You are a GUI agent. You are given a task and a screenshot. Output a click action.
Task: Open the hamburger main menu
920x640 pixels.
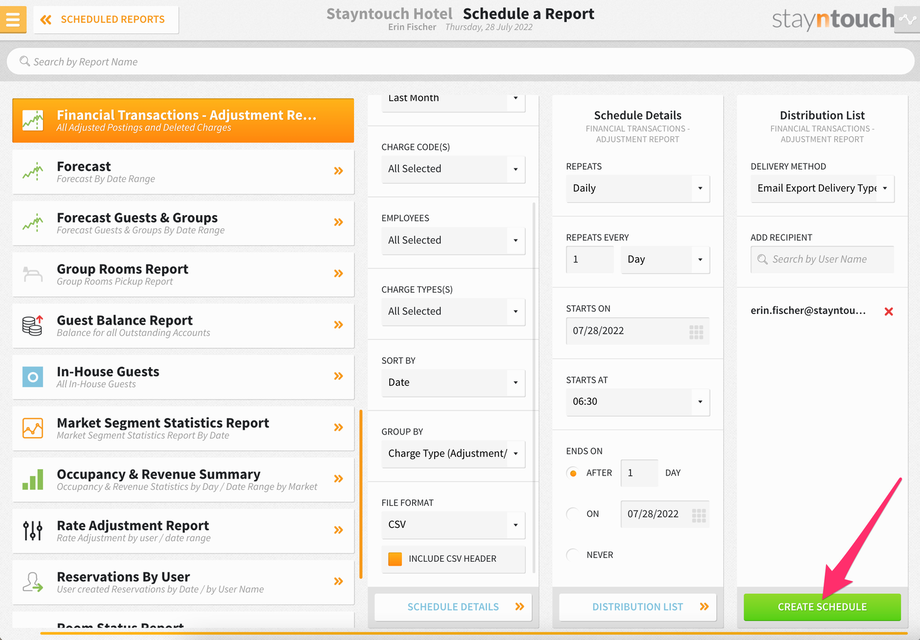click(x=13, y=19)
